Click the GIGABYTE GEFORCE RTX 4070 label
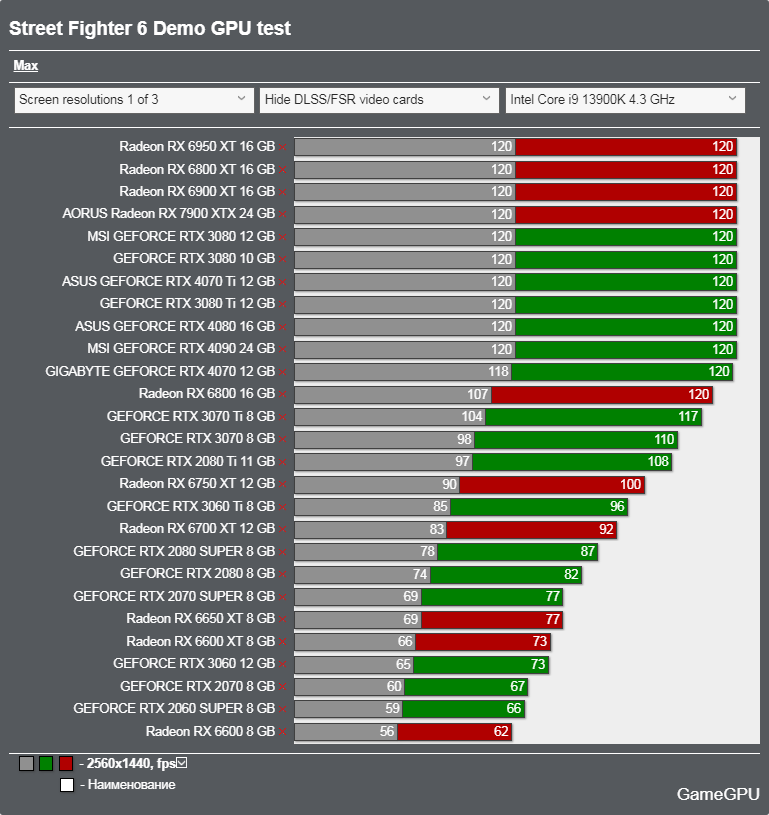The image size is (769, 815). pos(160,371)
